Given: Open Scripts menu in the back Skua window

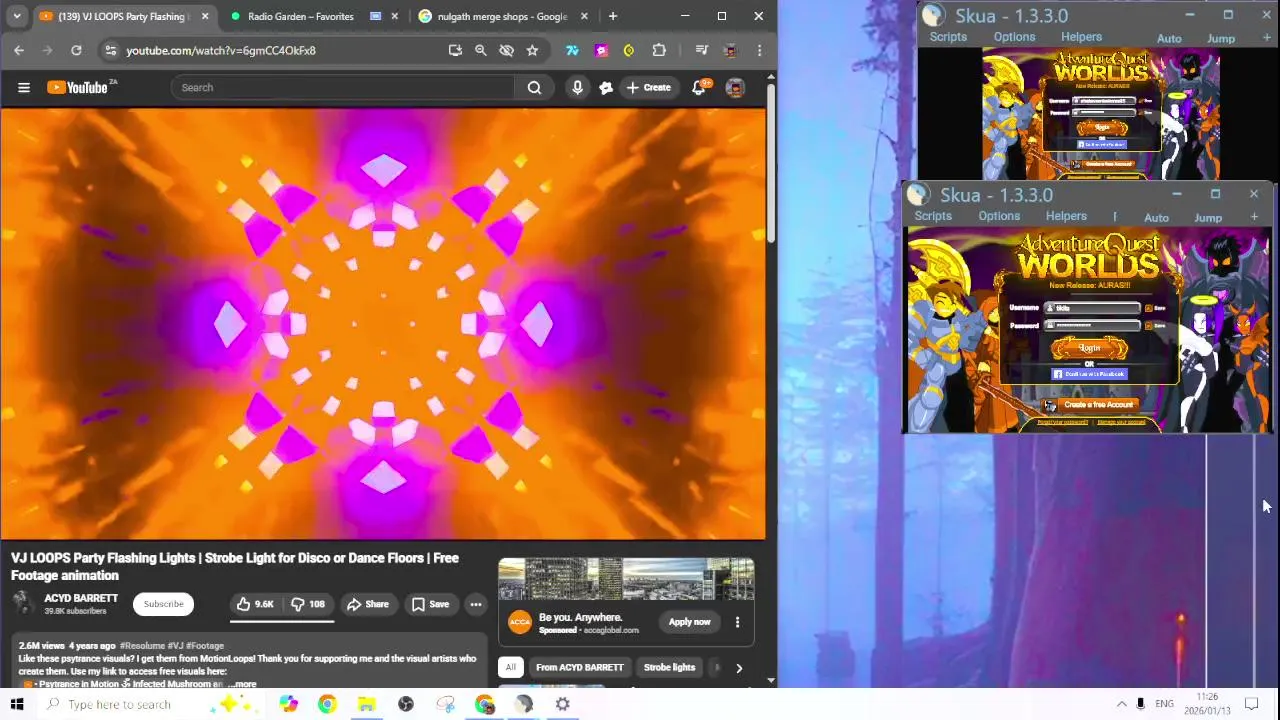Looking at the screenshot, I should 948,37.
